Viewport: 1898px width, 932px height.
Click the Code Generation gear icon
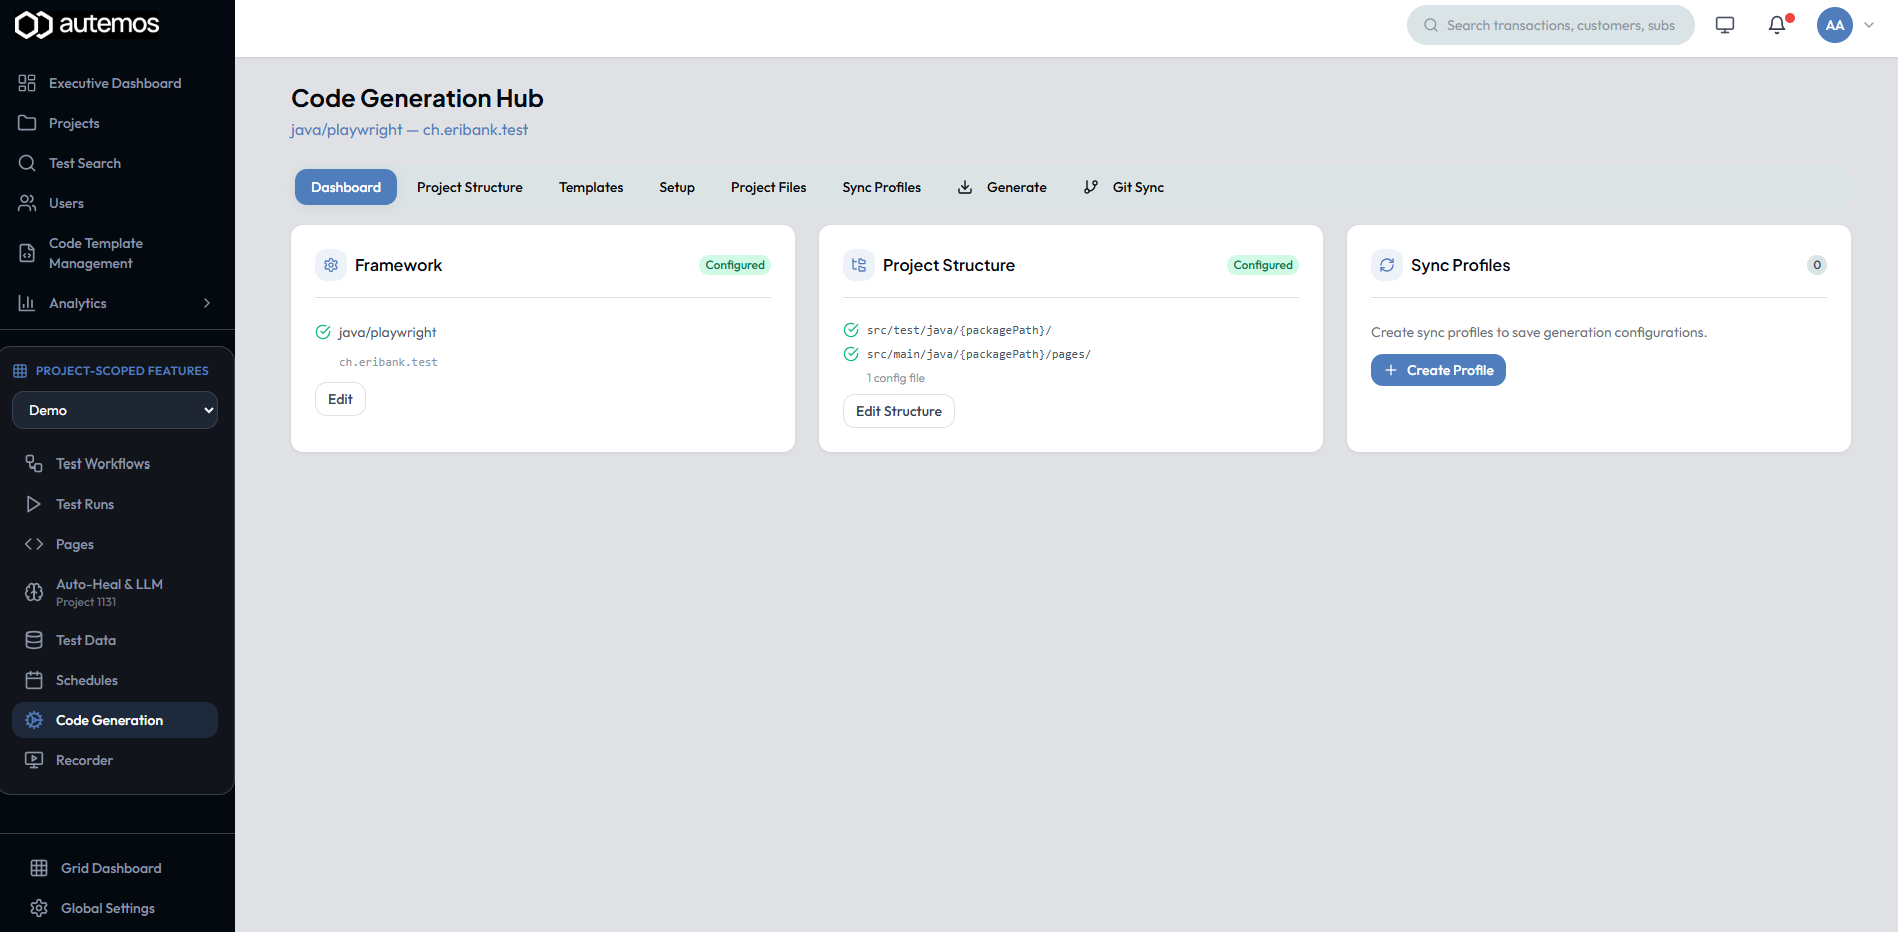click(34, 720)
